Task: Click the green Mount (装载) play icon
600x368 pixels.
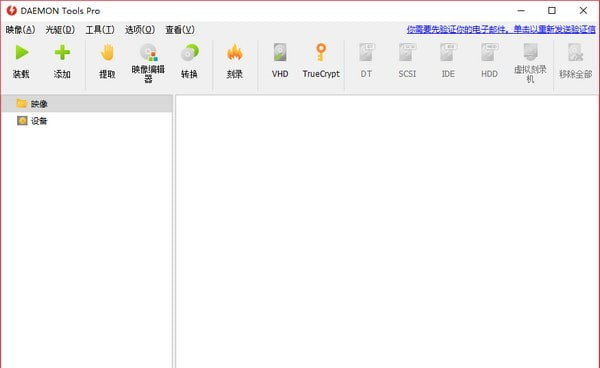Action: pyautogui.click(x=21, y=53)
